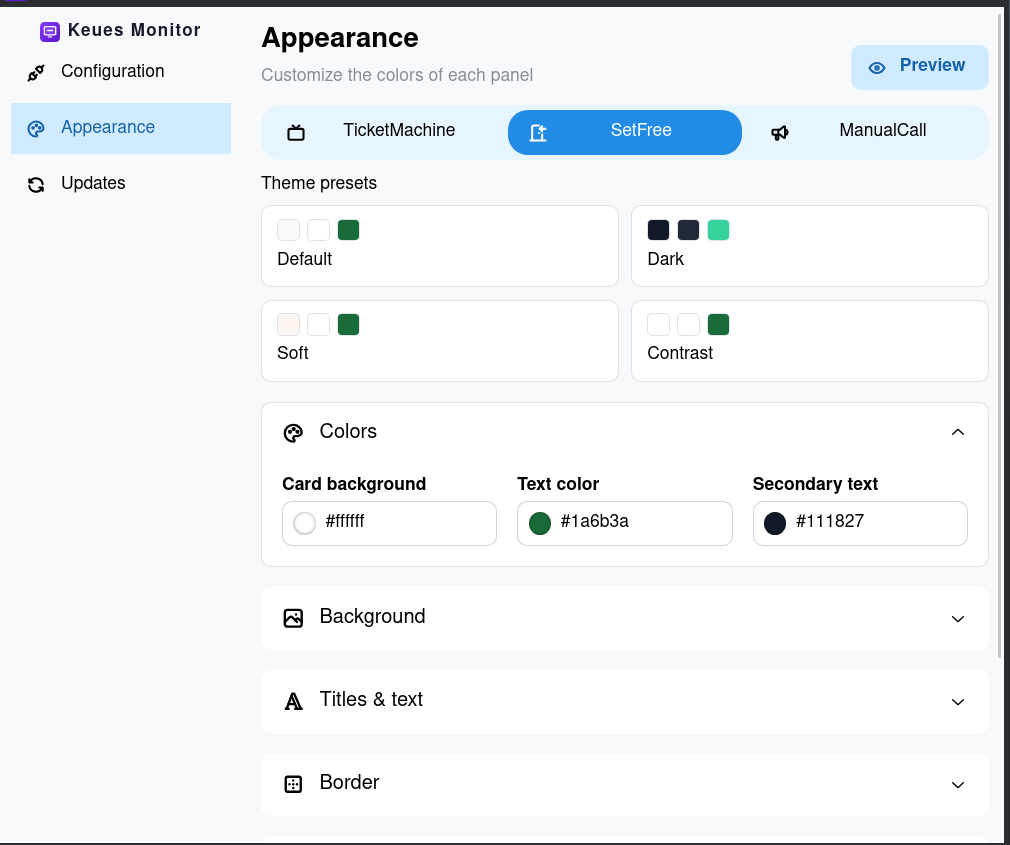1010x845 pixels.
Task: Open the Updates page
Action: (x=121, y=184)
